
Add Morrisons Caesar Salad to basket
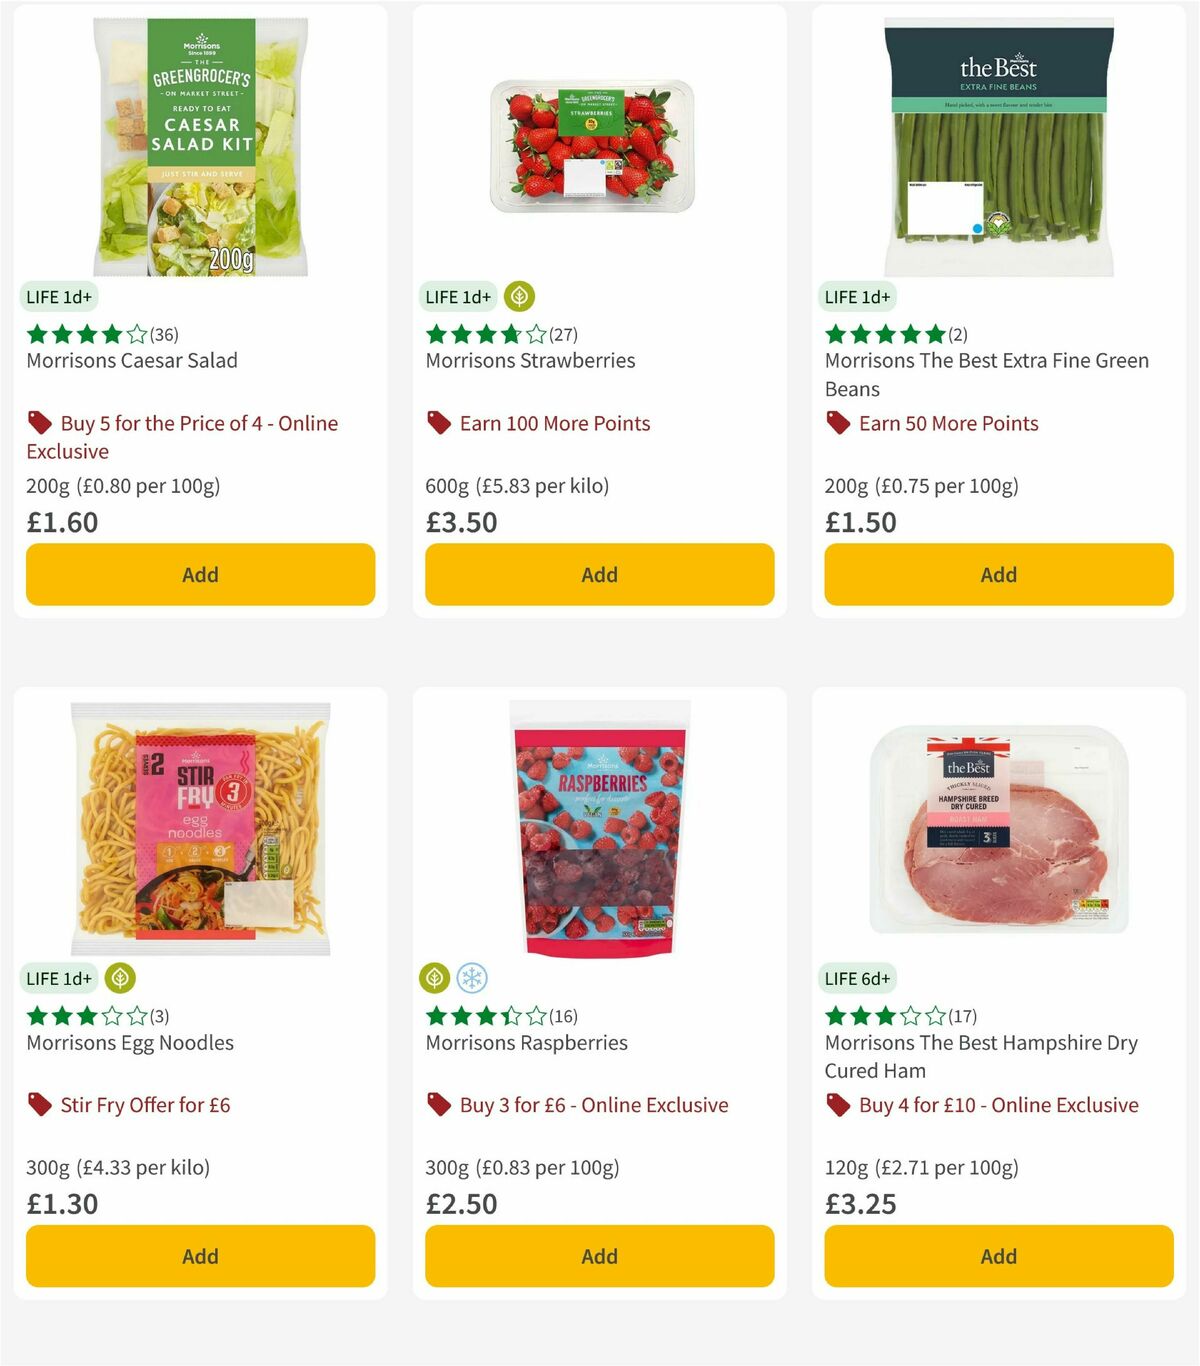(200, 574)
